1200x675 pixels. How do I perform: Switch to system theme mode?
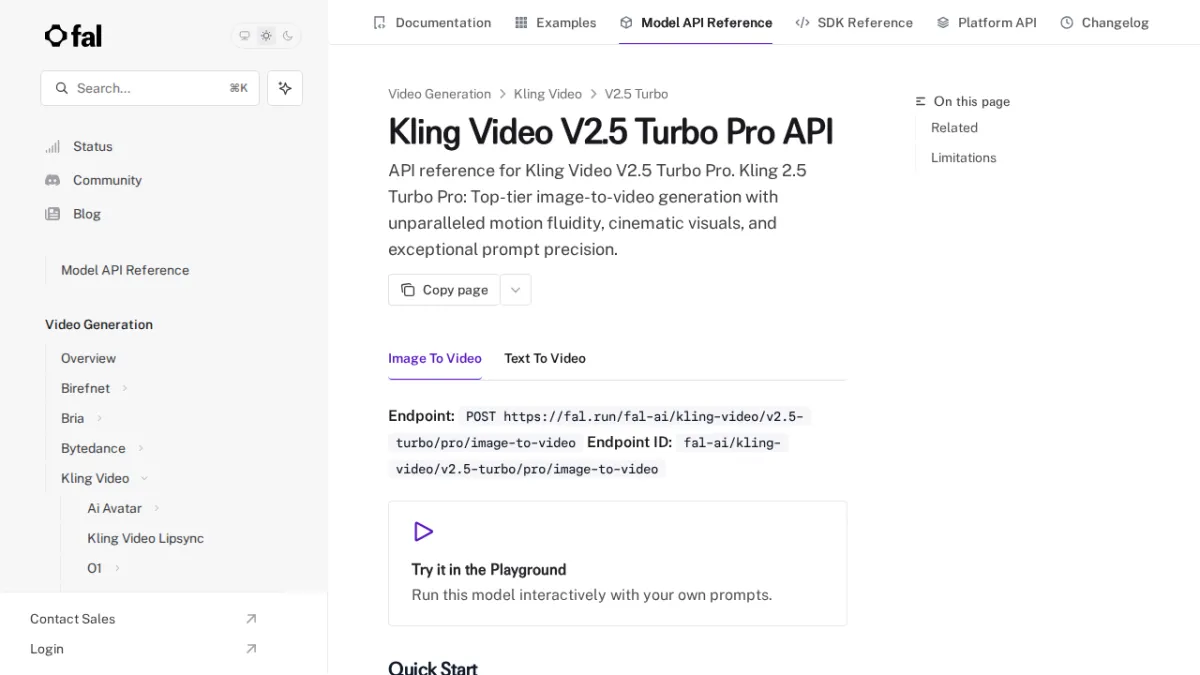pos(244,36)
